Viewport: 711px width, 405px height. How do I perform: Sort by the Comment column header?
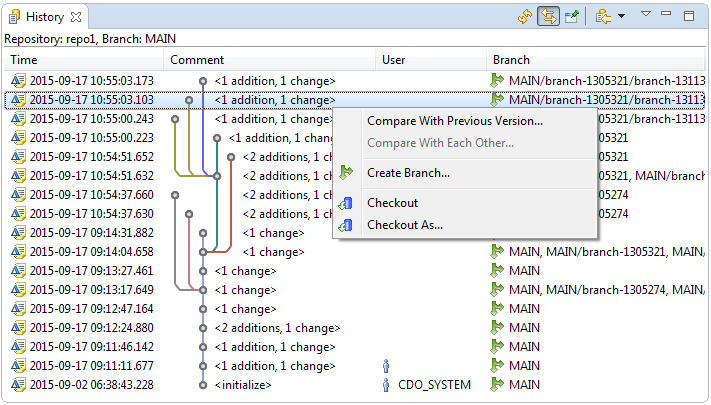(197, 60)
